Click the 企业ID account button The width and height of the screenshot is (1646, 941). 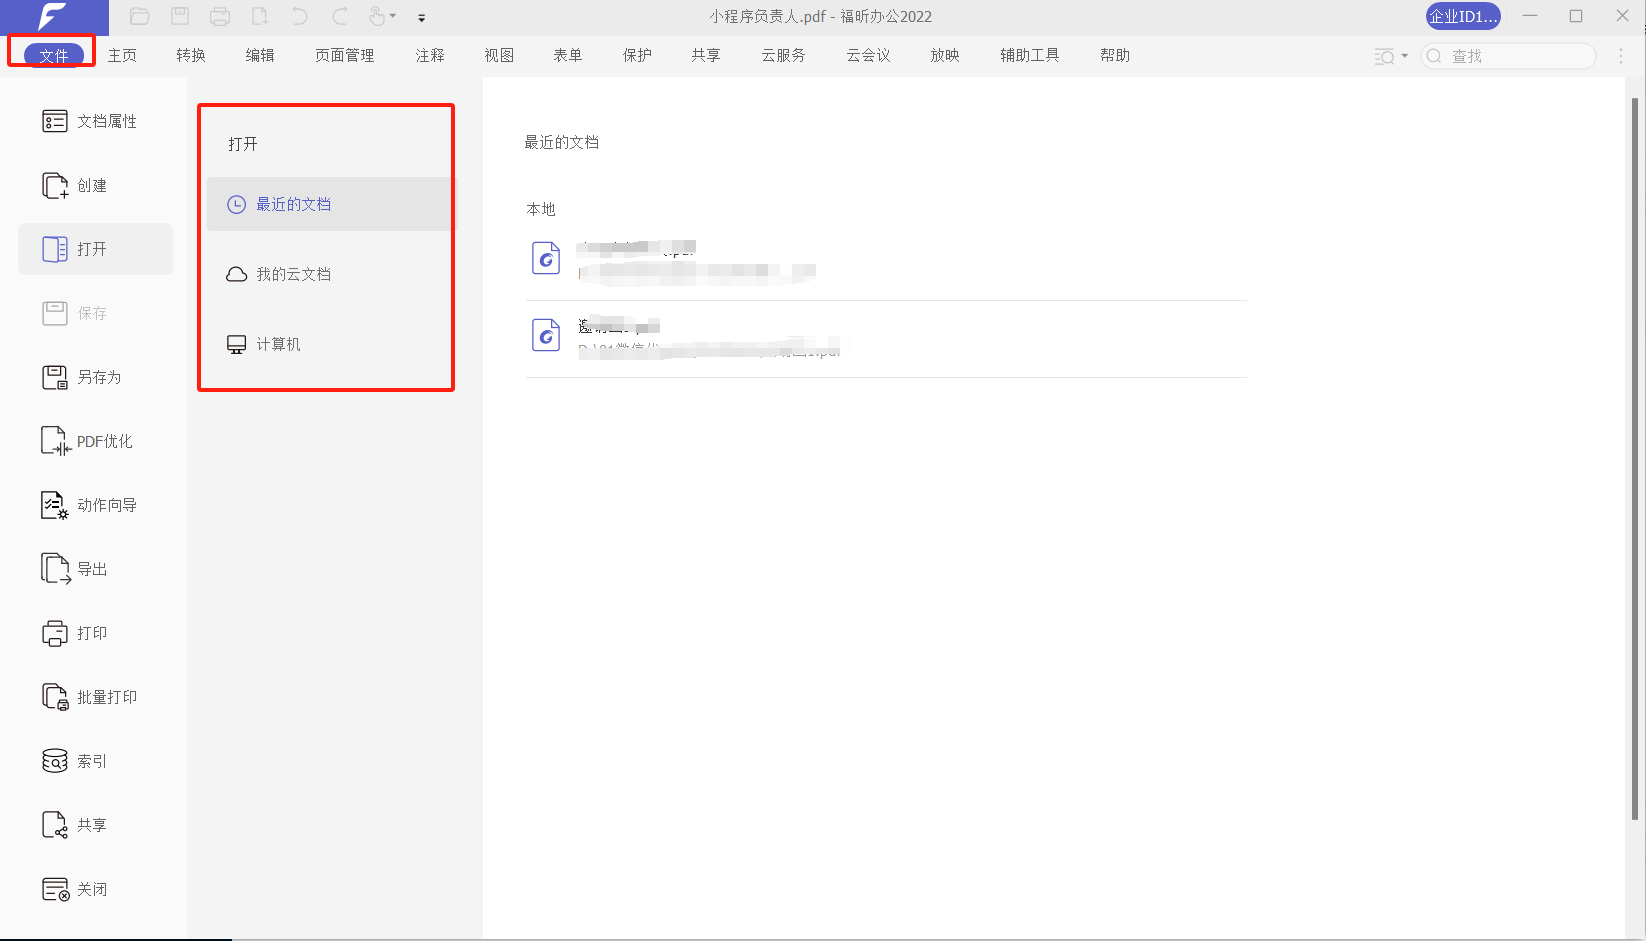(1463, 16)
